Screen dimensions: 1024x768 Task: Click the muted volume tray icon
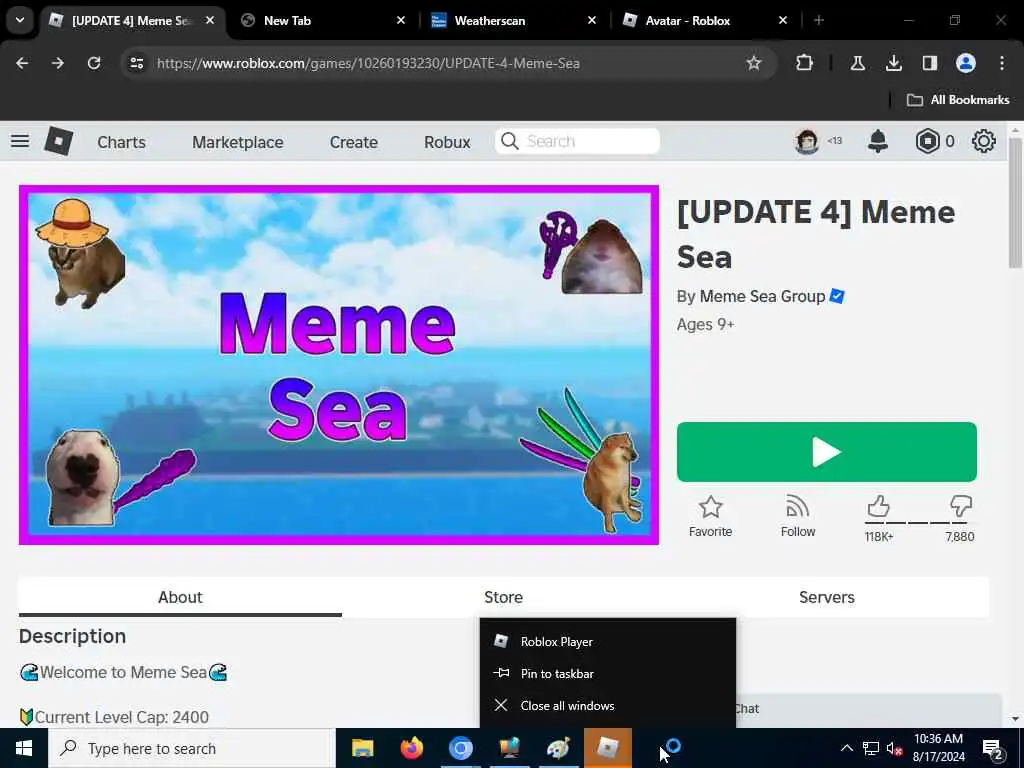tap(894, 748)
